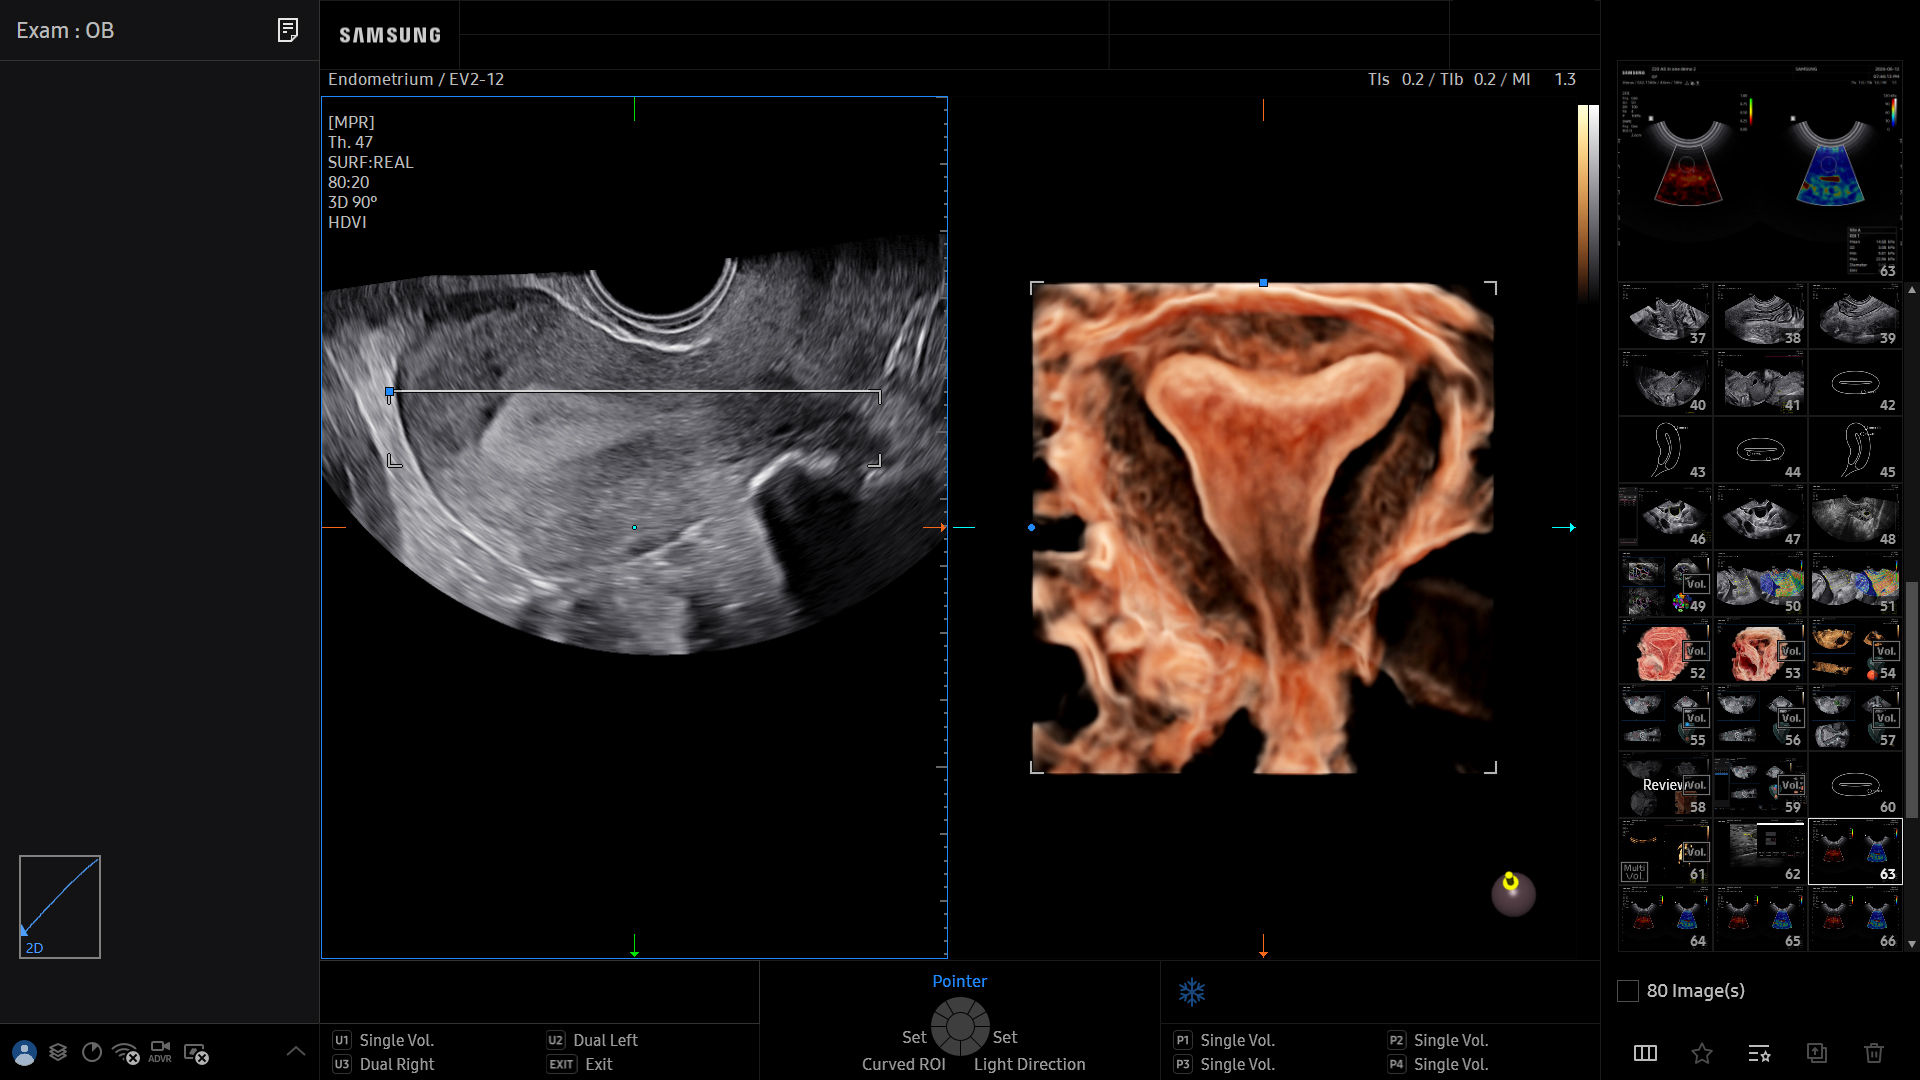This screenshot has width=1920, height=1080.
Task: Choose P1 Single Vol. preset
Action: [x=1224, y=1040]
